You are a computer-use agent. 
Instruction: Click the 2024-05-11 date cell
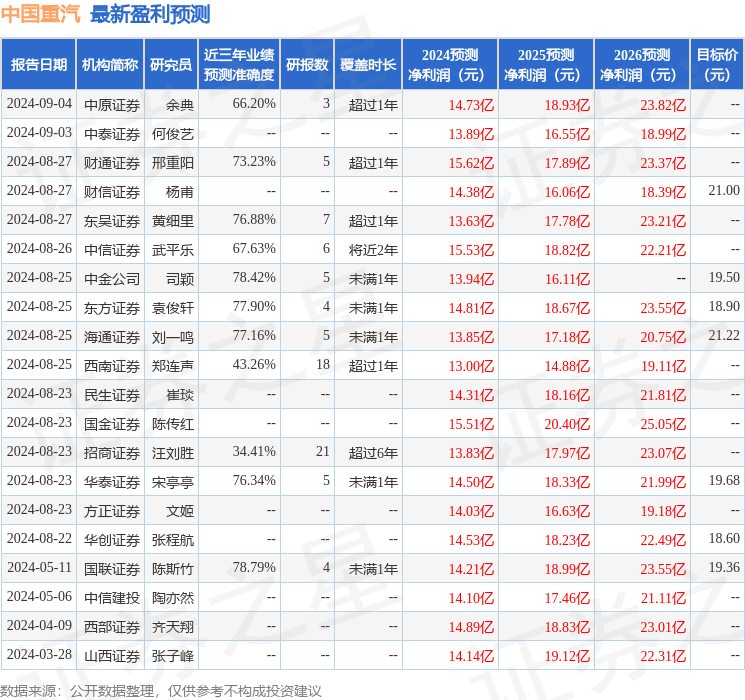click(39, 567)
